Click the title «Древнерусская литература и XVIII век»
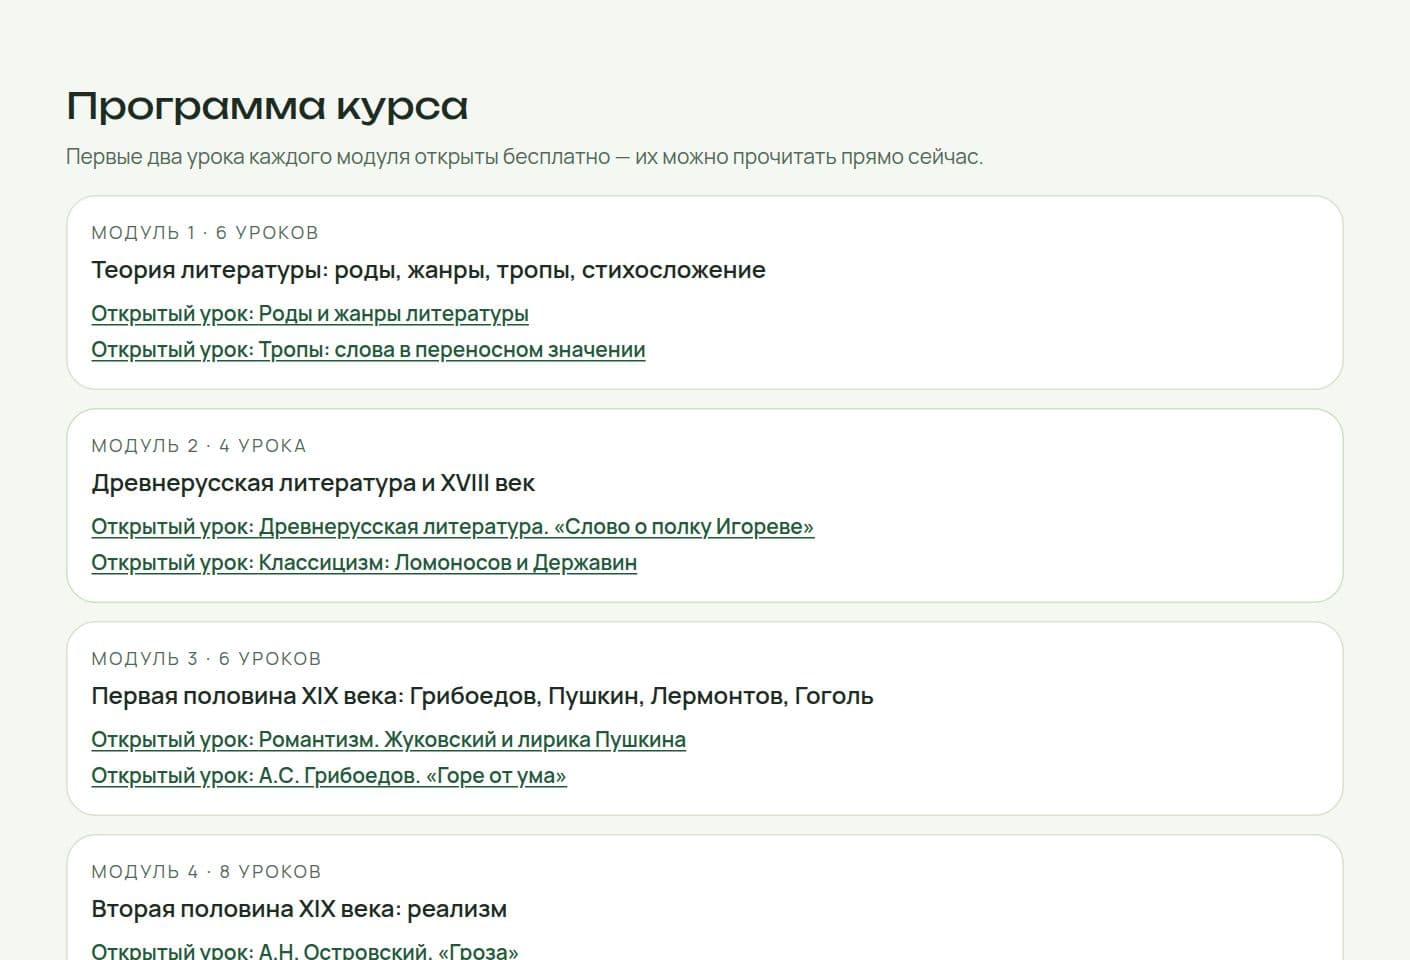This screenshot has width=1410, height=960. [313, 483]
